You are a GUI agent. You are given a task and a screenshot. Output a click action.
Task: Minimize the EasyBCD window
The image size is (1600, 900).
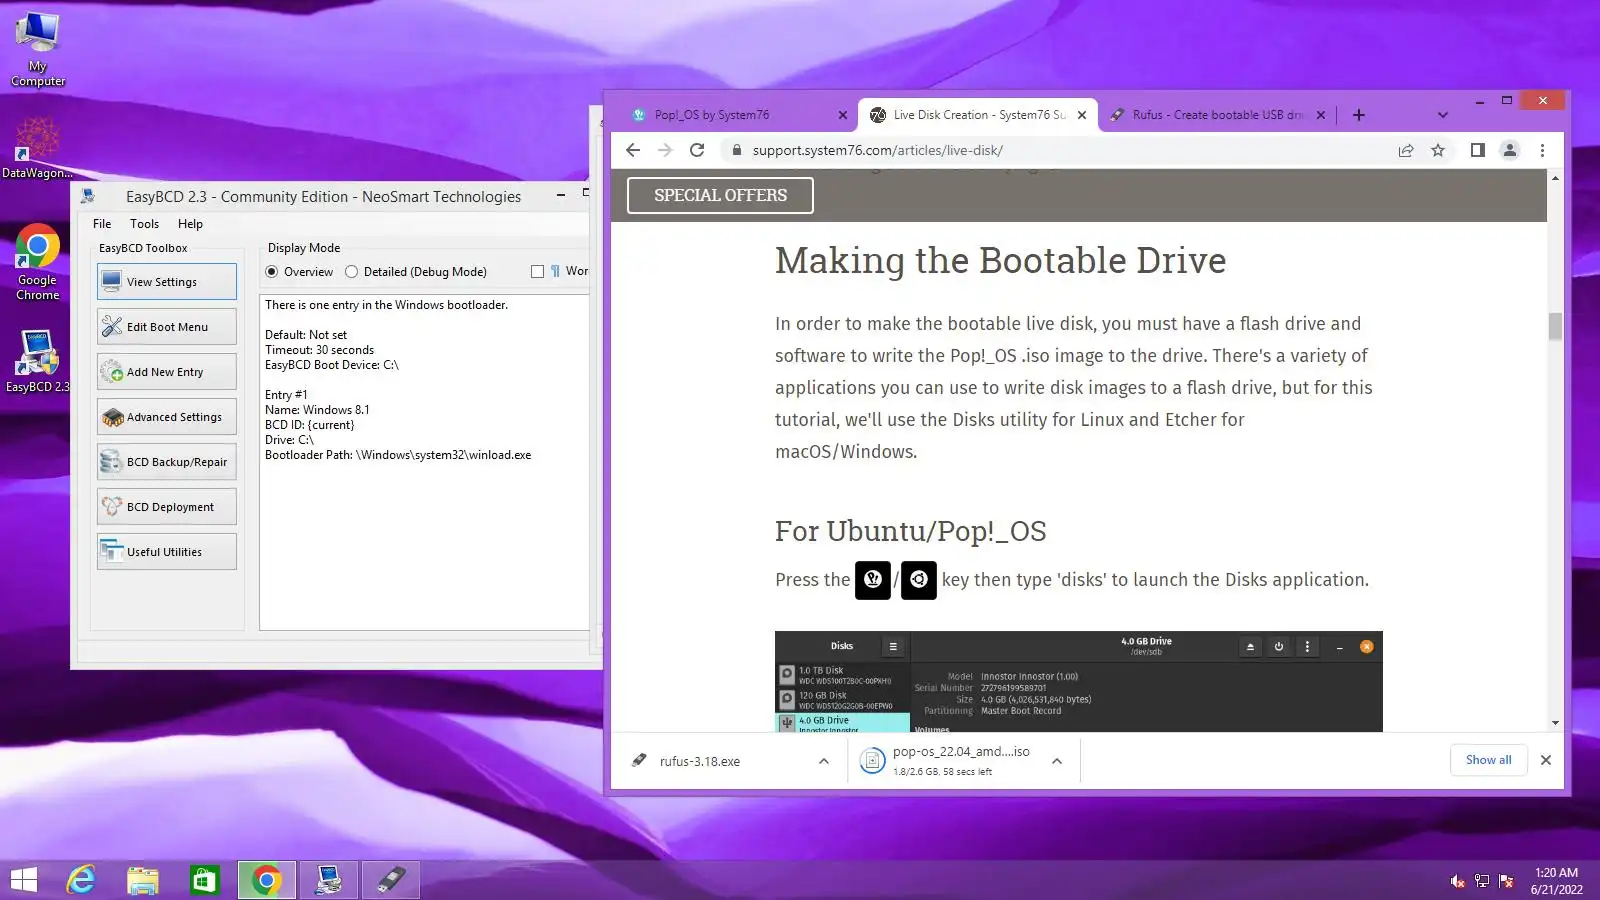pyautogui.click(x=561, y=196)
